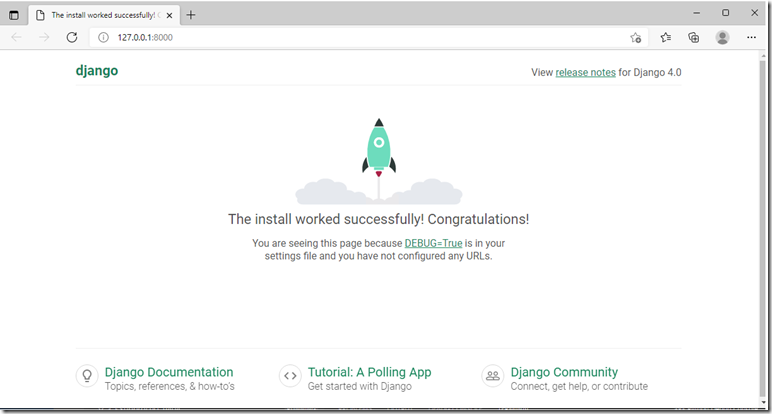The image size is (772, 414).
Task: Click the django logo heading
Action: tap(97, 70)
